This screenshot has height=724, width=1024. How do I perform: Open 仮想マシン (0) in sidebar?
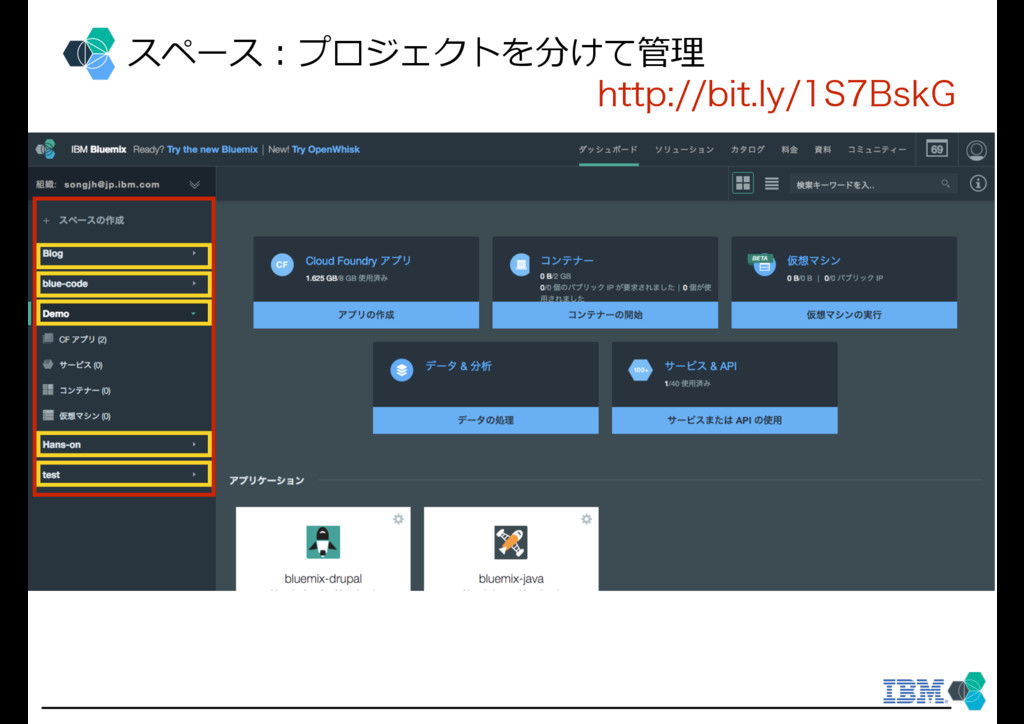(84, 416)
